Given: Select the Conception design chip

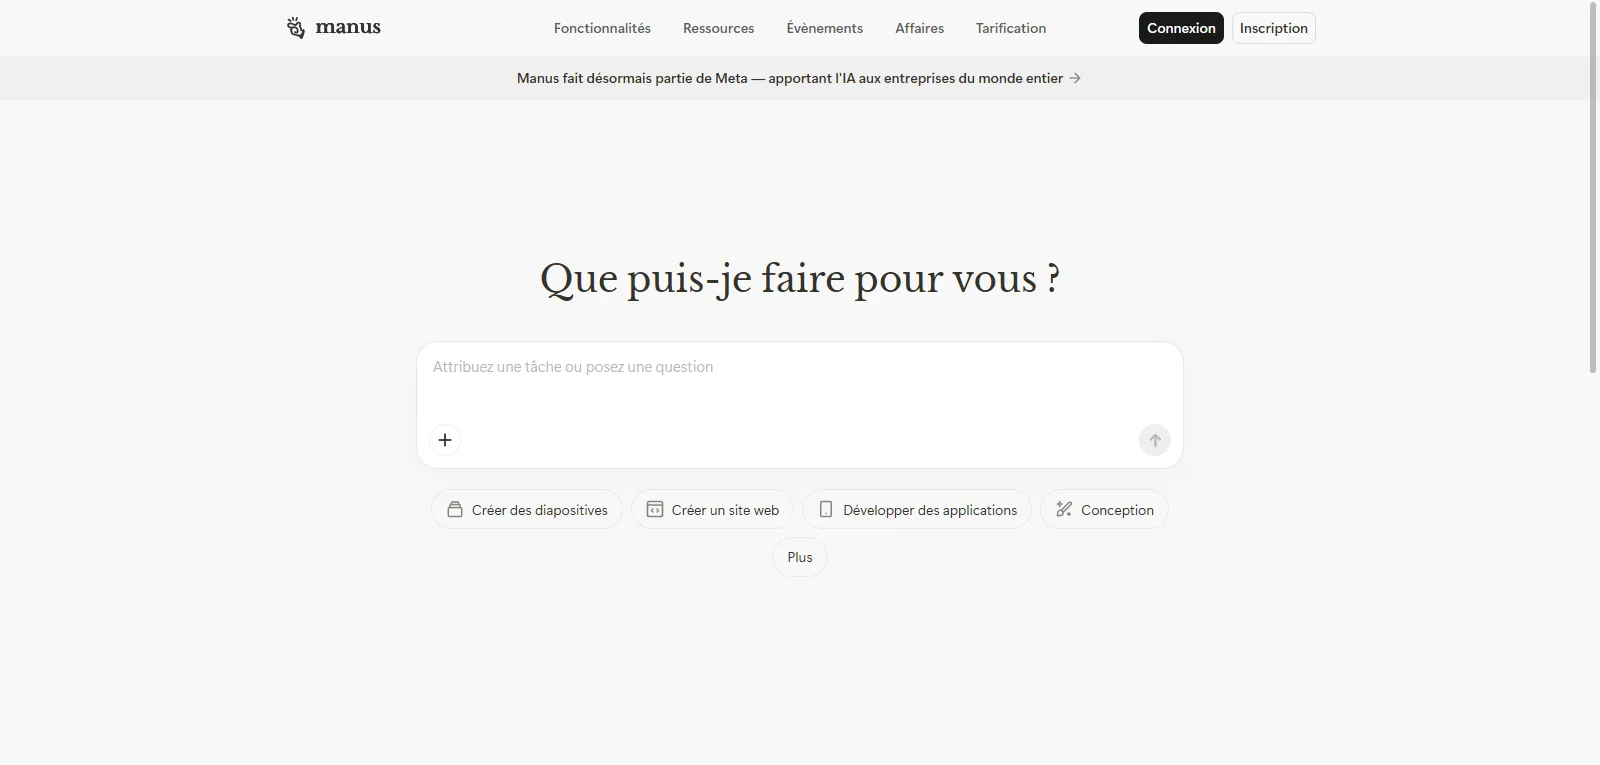Looking at the screenshot, I should click(x=1104, y=510).
